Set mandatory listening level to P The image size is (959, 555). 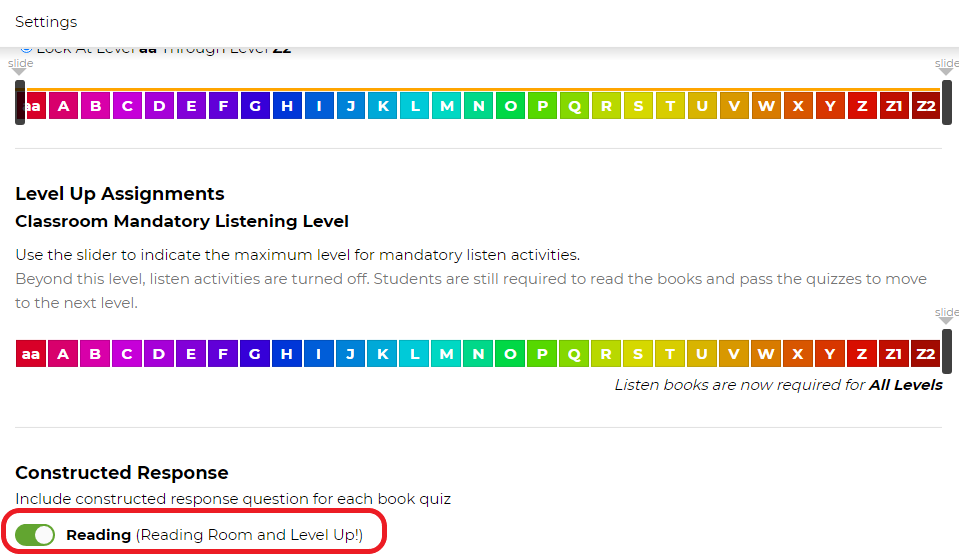542,354
